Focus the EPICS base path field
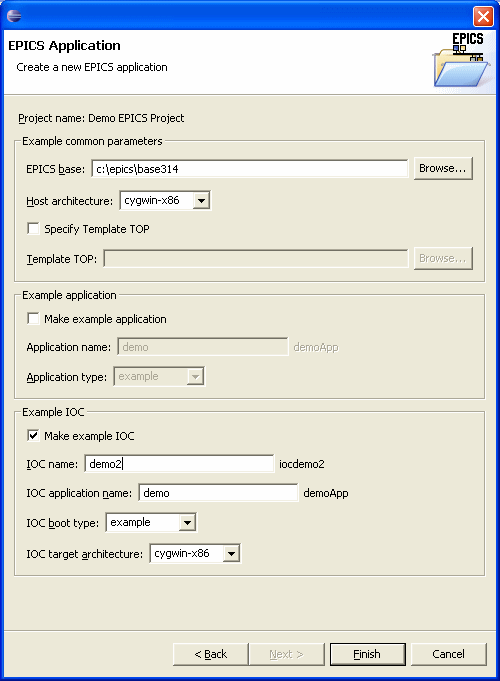This screenshot has width=500, height=681. [x=250, y=169]
